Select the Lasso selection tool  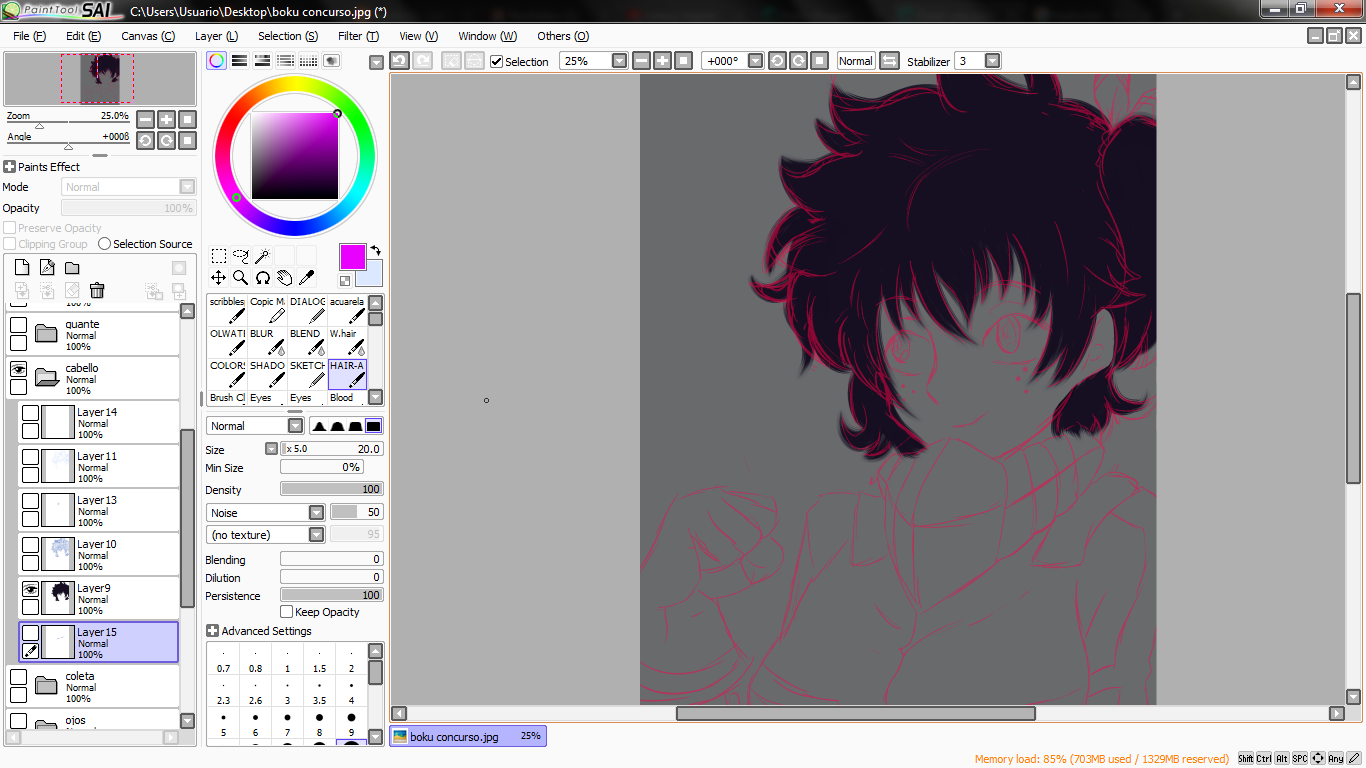pos(240,256)
